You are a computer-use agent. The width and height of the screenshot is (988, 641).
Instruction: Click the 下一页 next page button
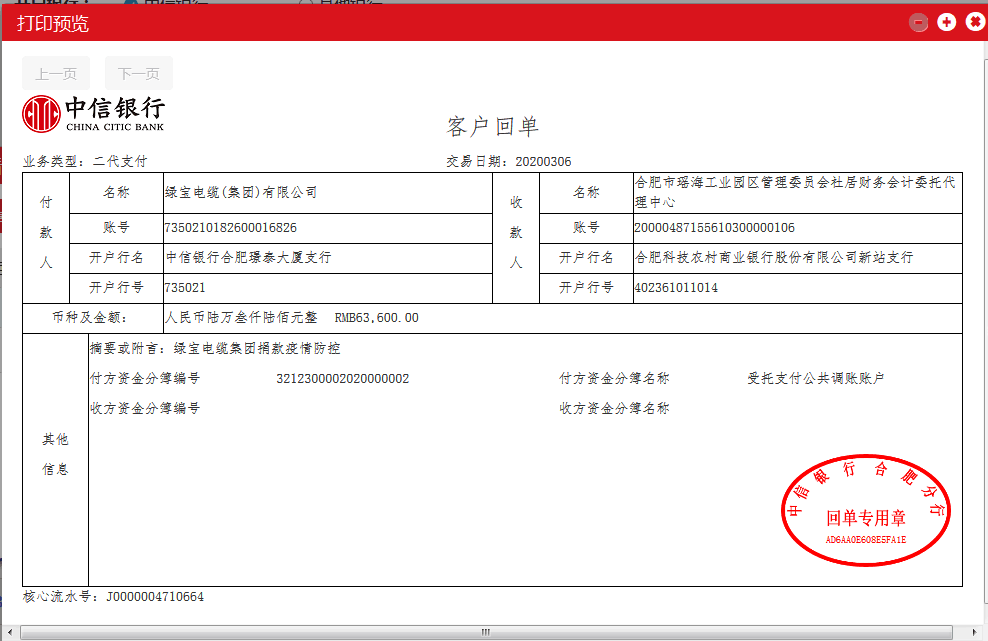pyautogui.click(x=139, y=74)
